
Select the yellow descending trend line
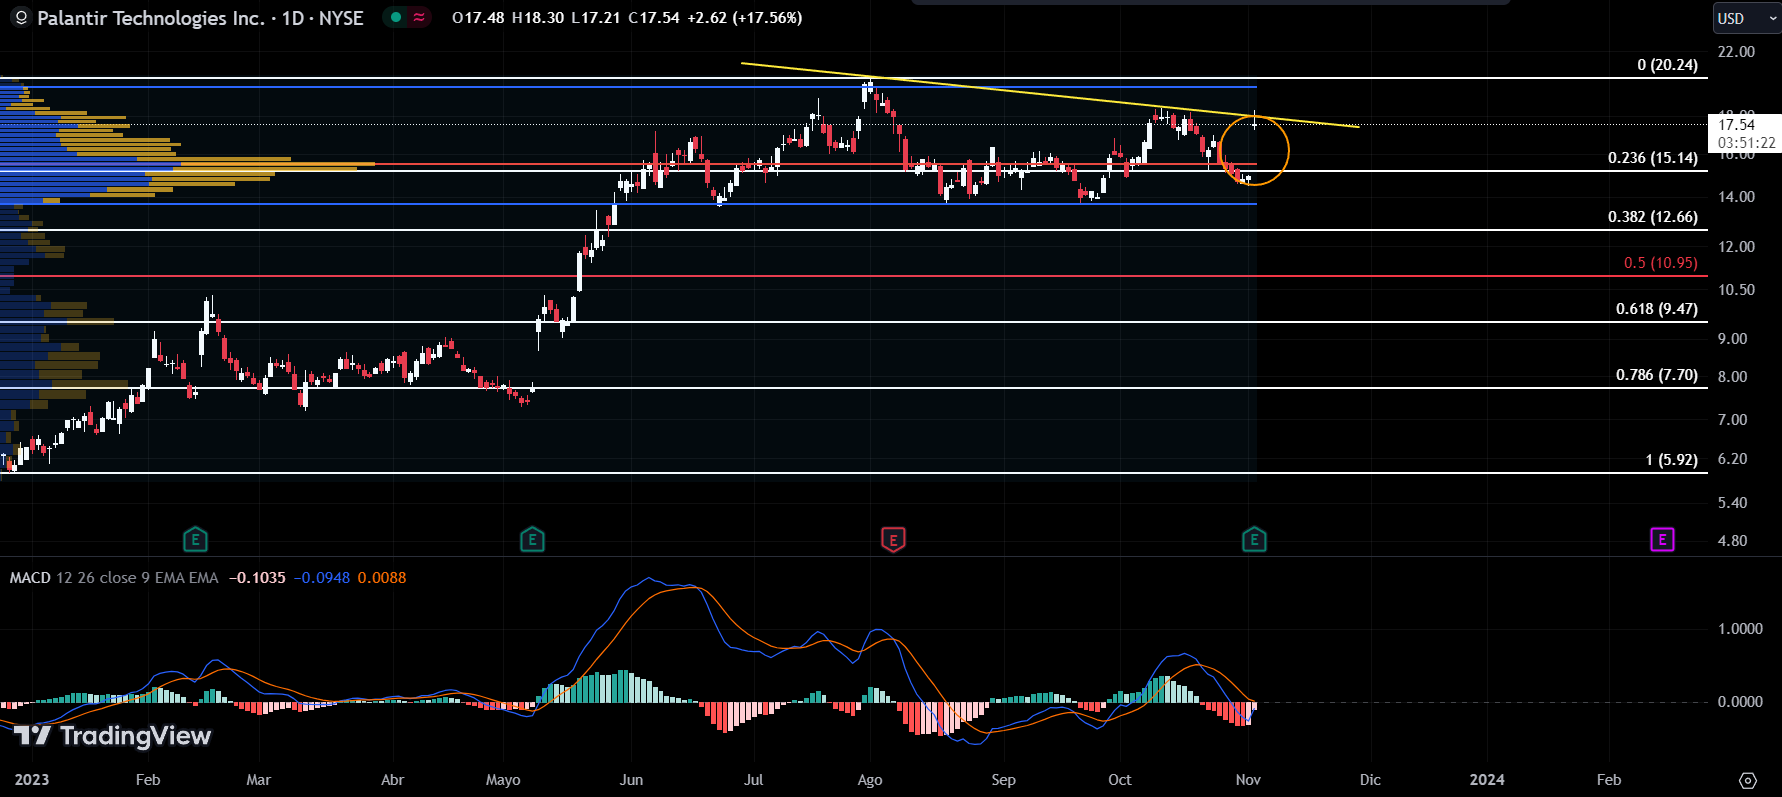coord(1050,95)
